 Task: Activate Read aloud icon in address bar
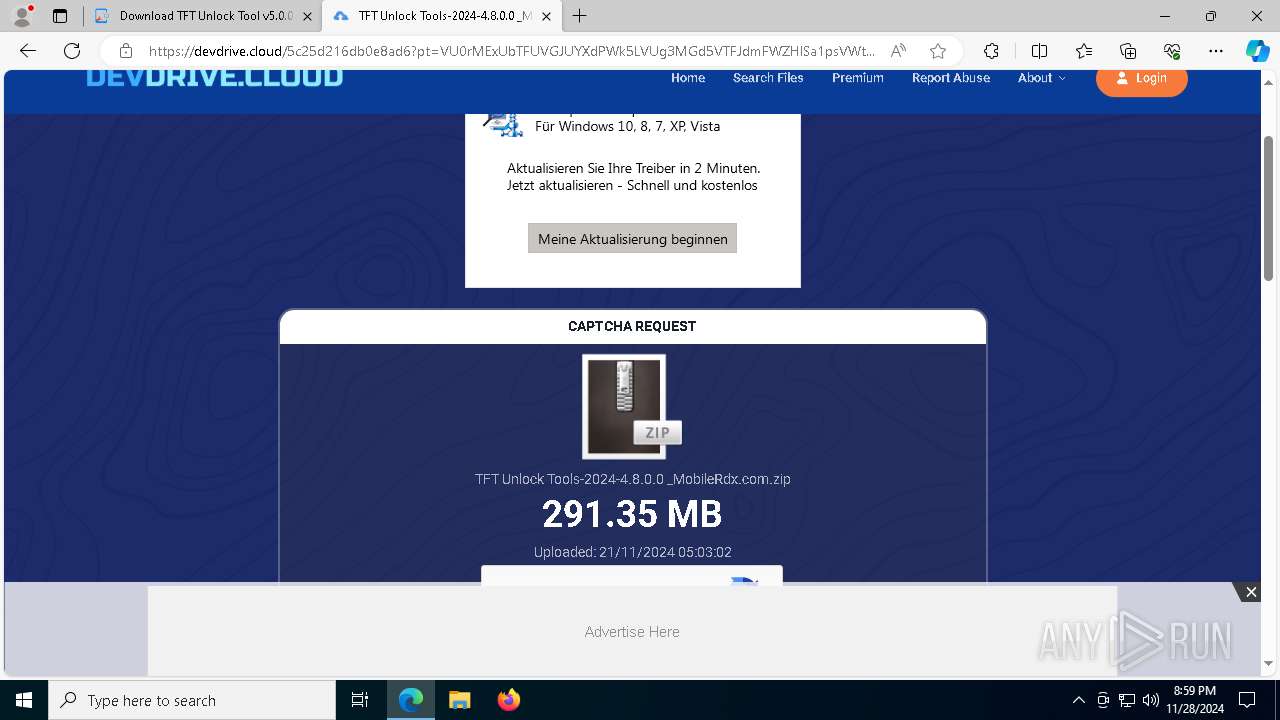click(x=898, y=51)
